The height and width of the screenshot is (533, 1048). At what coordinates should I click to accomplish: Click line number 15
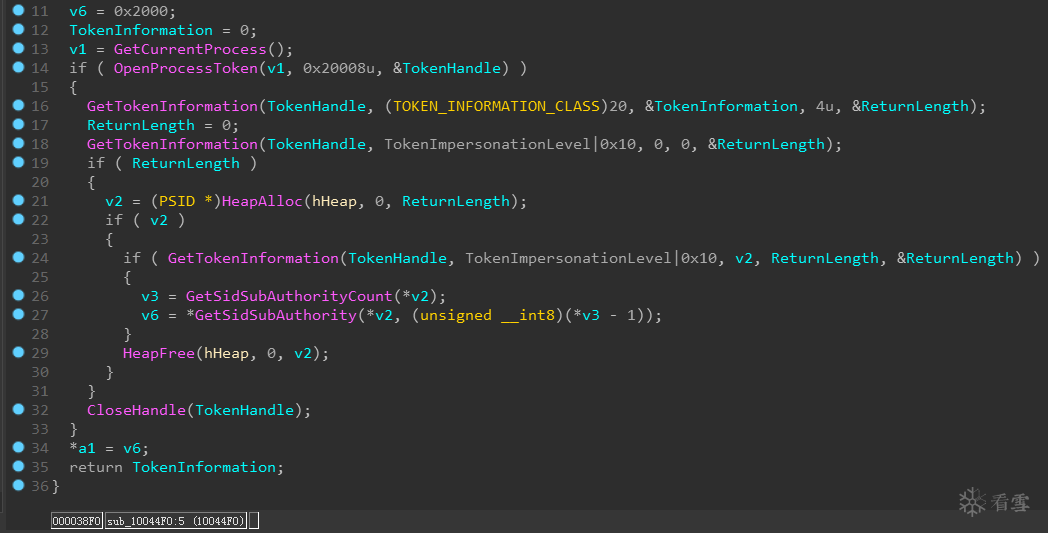(x=40, y=88)
